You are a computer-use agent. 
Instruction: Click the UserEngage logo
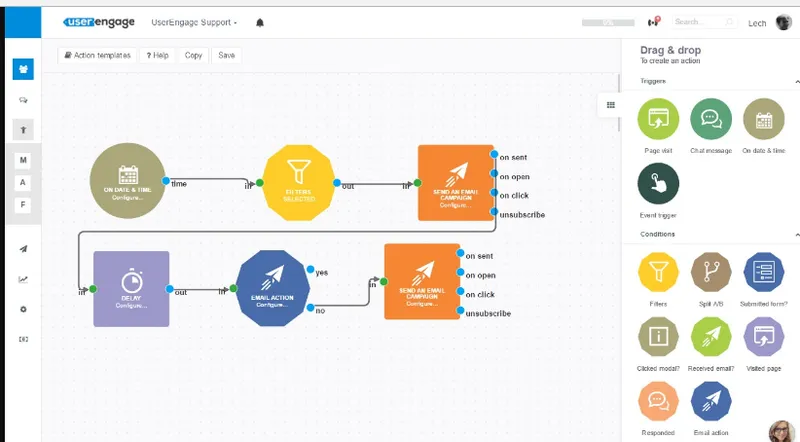tap(99, 22)
